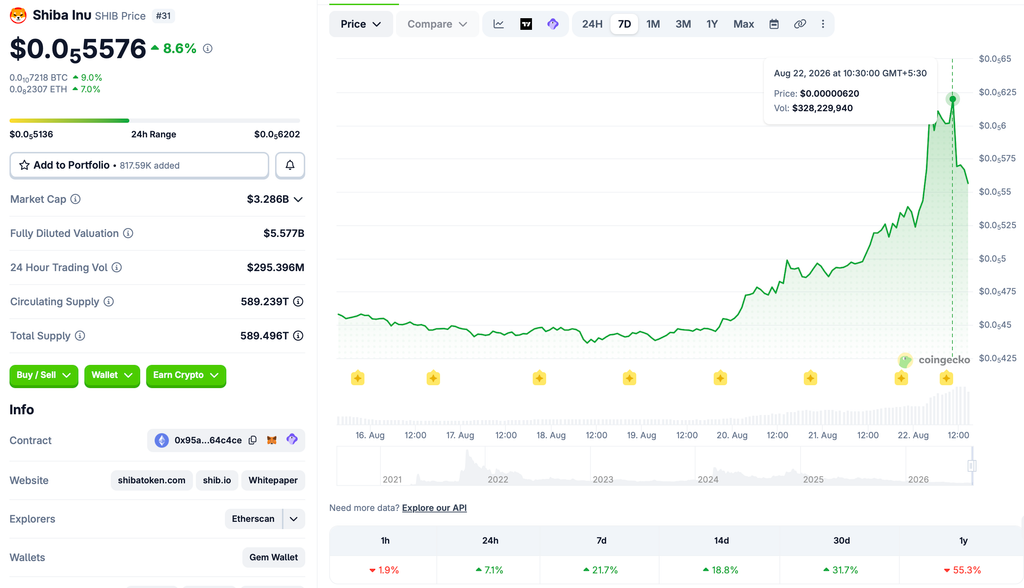Click the star in Add to Portfolio
The image size is (1024, 588).
(24, 165)
